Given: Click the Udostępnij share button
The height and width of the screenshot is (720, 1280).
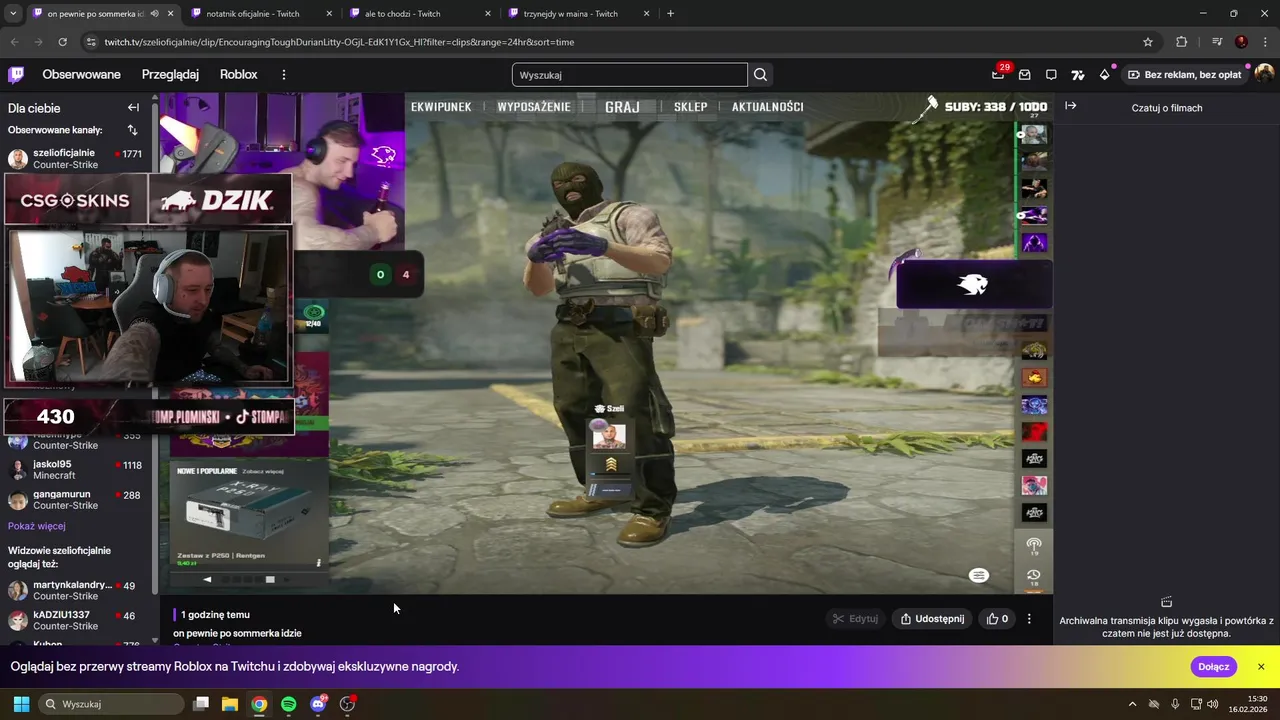Looking at the screenshot, I should (932, 619).
